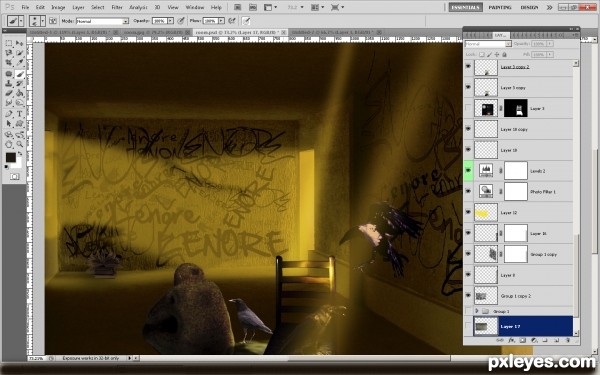Switch to Design workspace
Screen dimensions: 600x375
pyautogui.click(x=529, y=7)
